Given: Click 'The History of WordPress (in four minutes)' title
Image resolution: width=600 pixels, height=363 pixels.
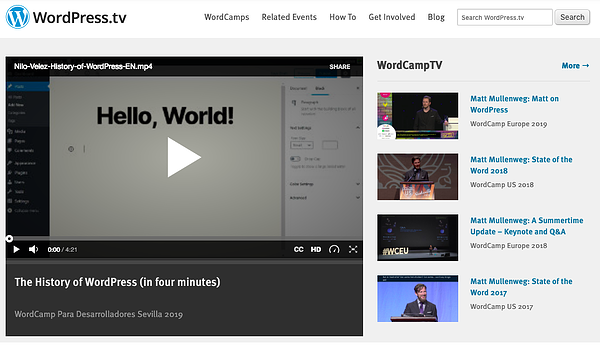Looking at the screenshot, I should (x=117, y=282).
